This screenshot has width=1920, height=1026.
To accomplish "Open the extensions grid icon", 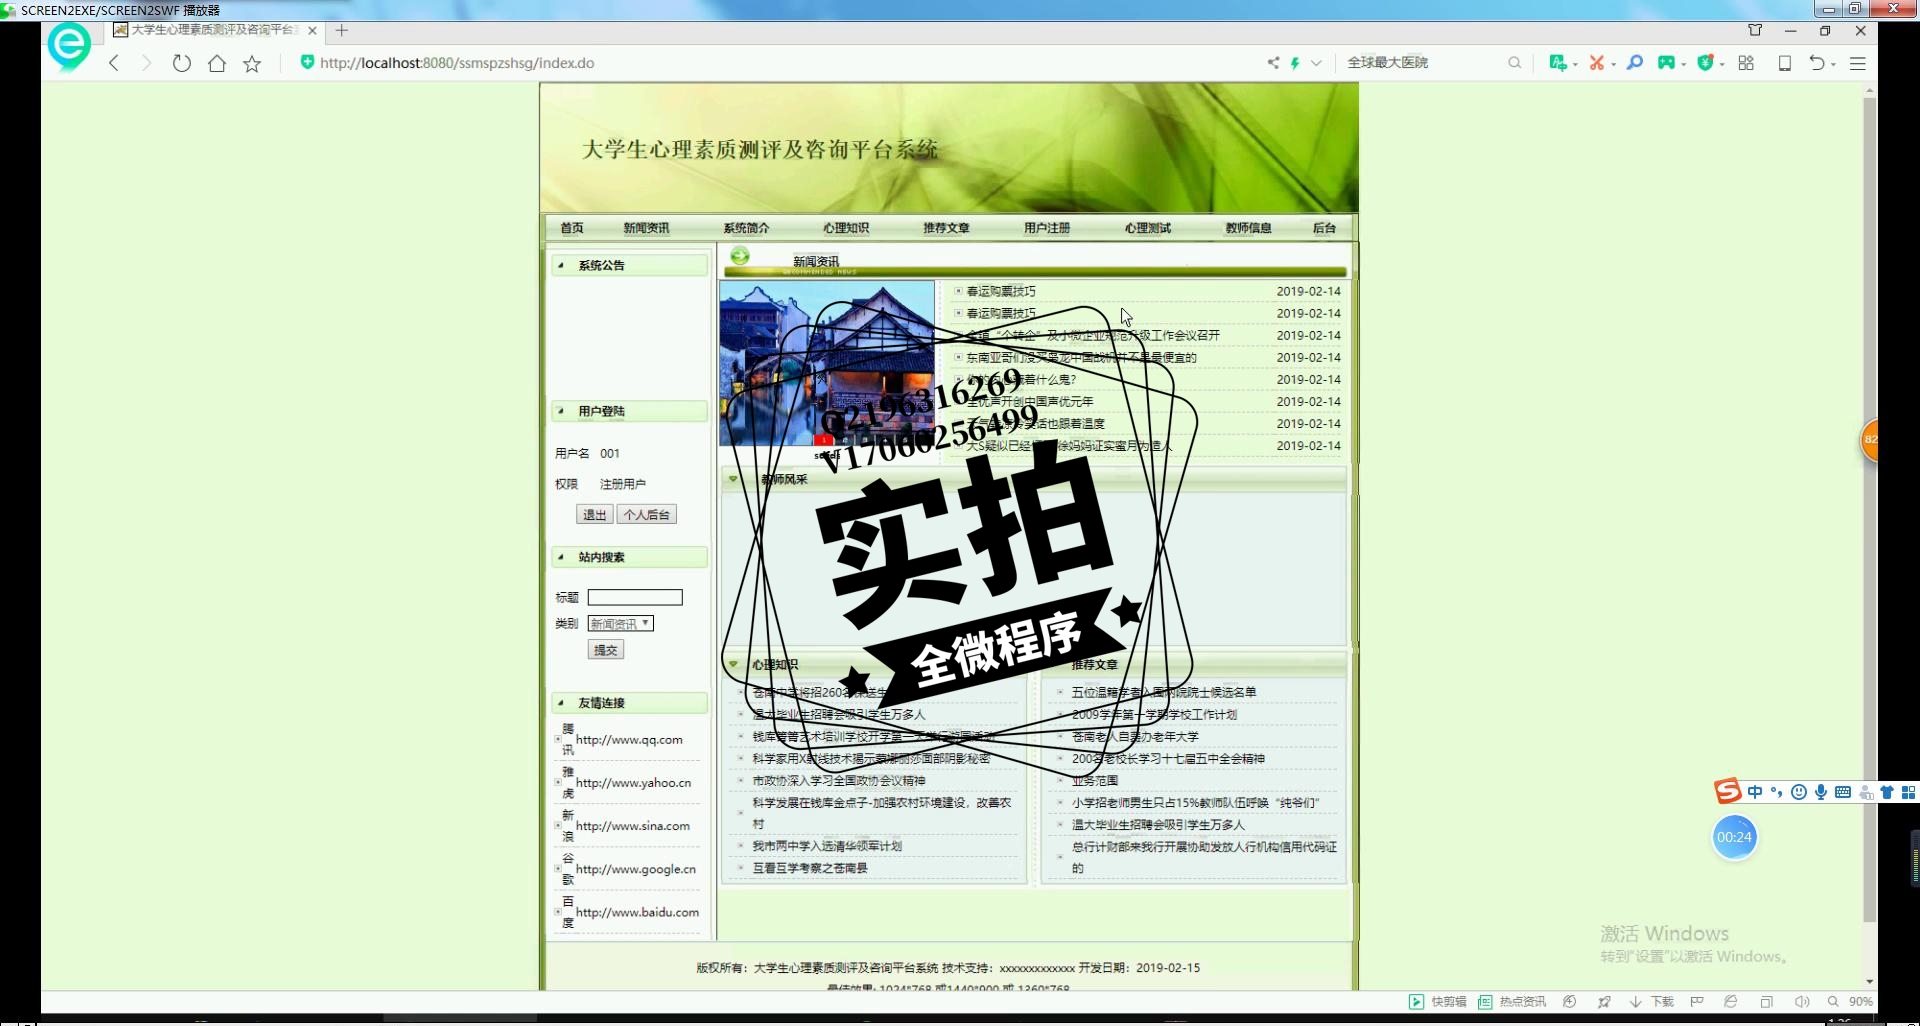I will click(1746, 63).
